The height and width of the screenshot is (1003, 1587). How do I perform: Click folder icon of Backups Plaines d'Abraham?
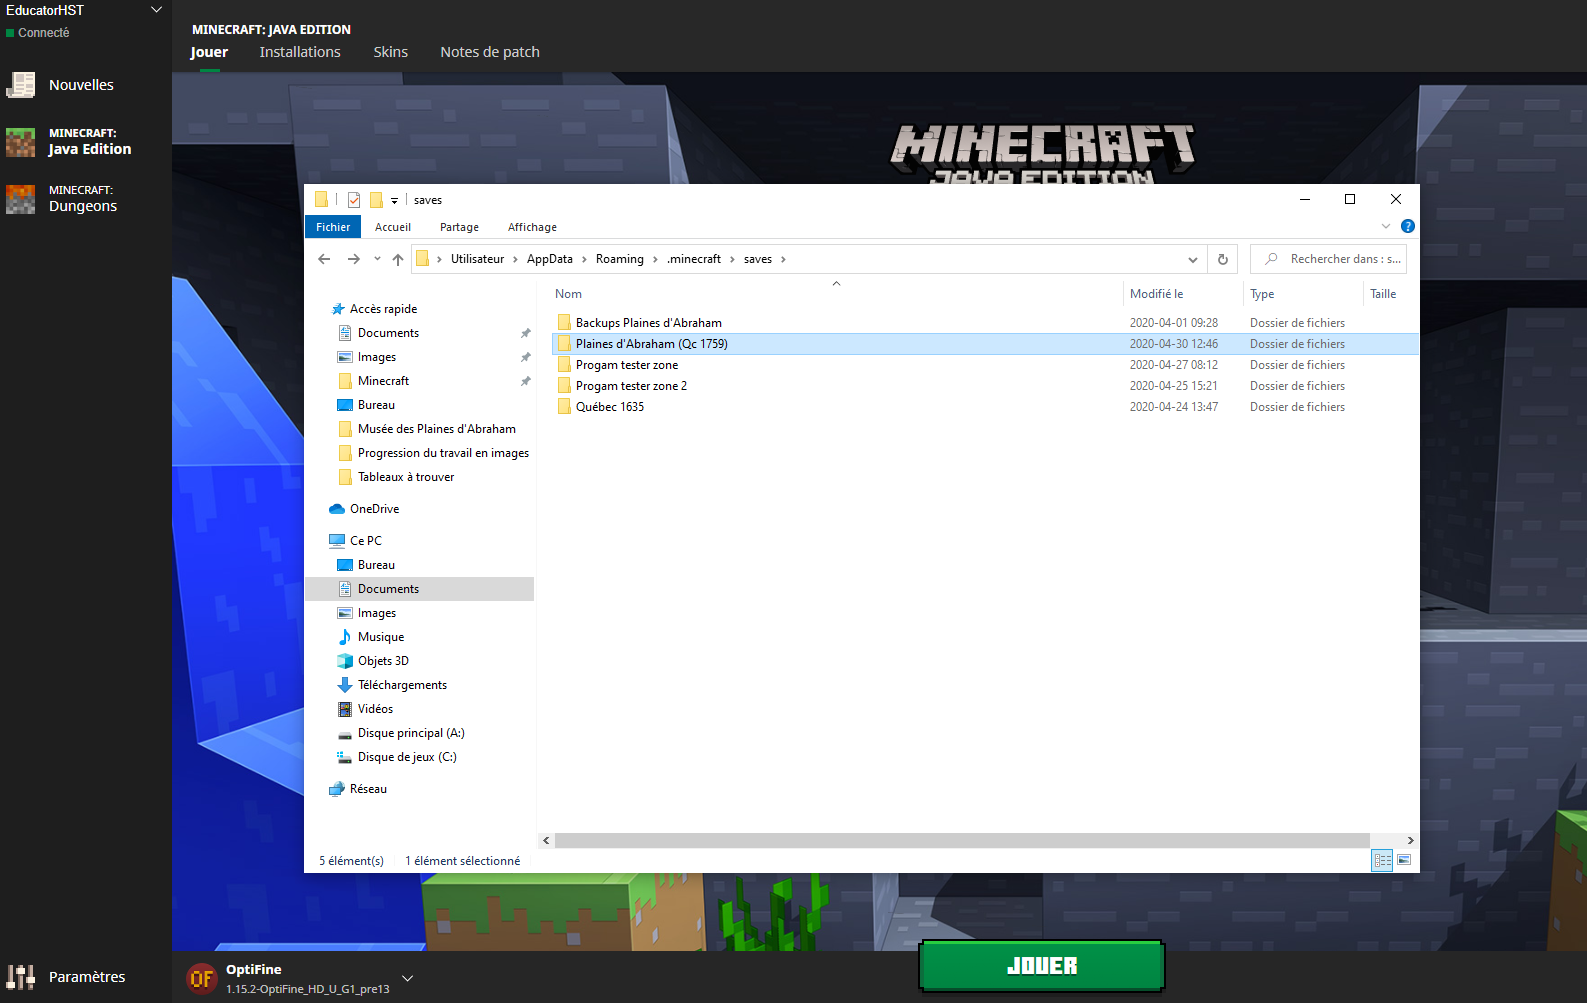[564, 323]
